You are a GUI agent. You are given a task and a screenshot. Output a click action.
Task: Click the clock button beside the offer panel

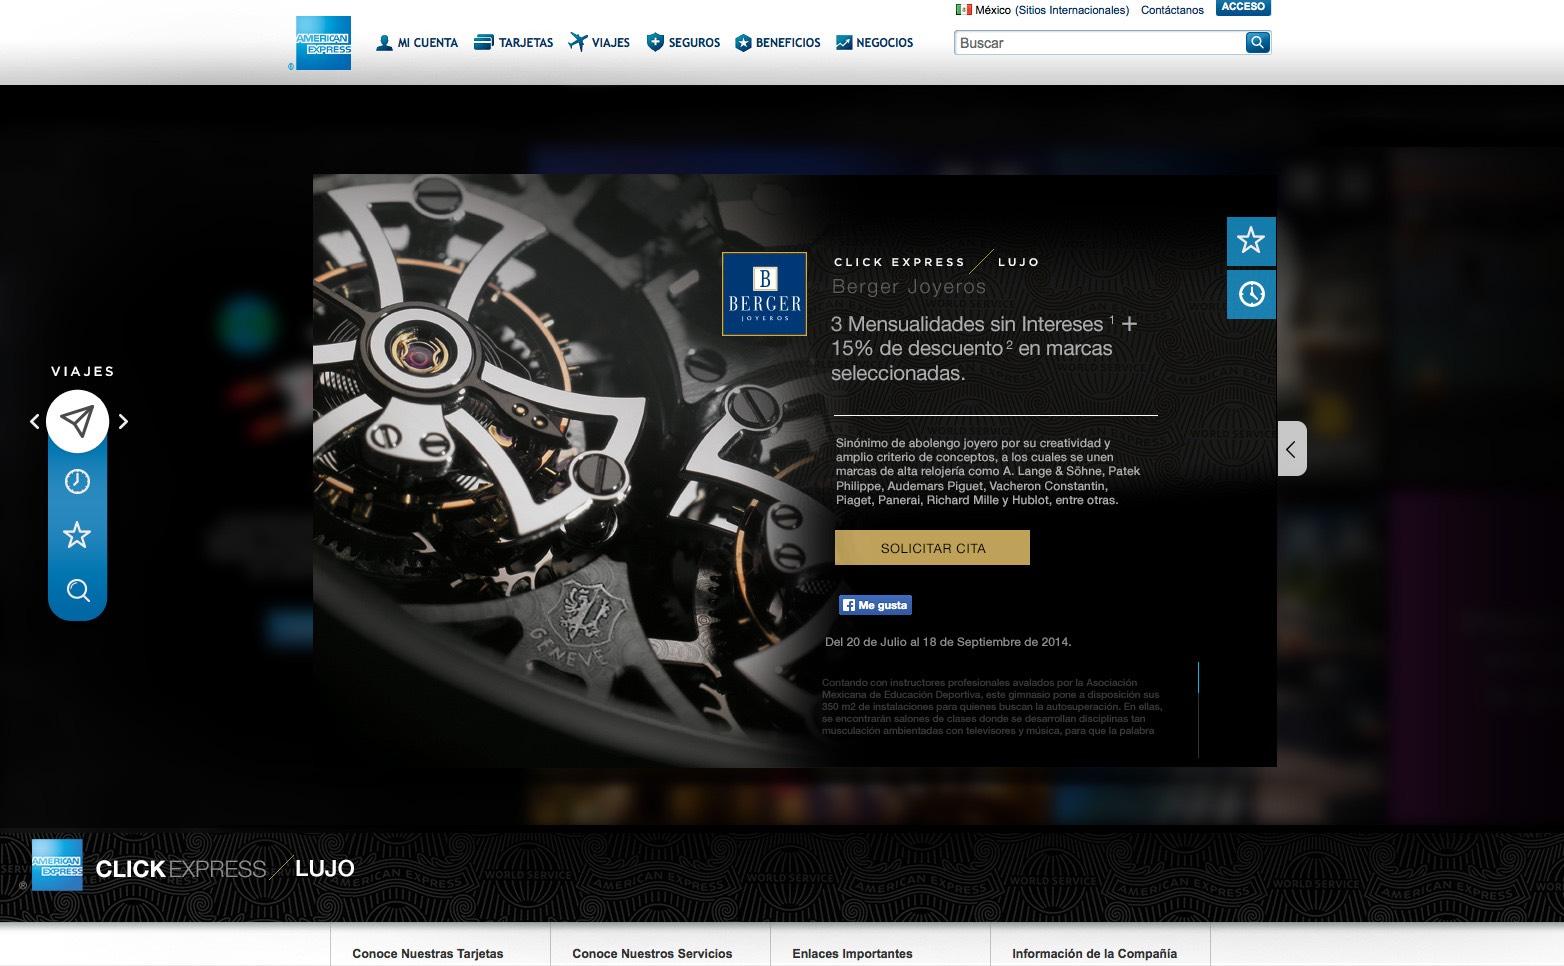(1251, 294)
